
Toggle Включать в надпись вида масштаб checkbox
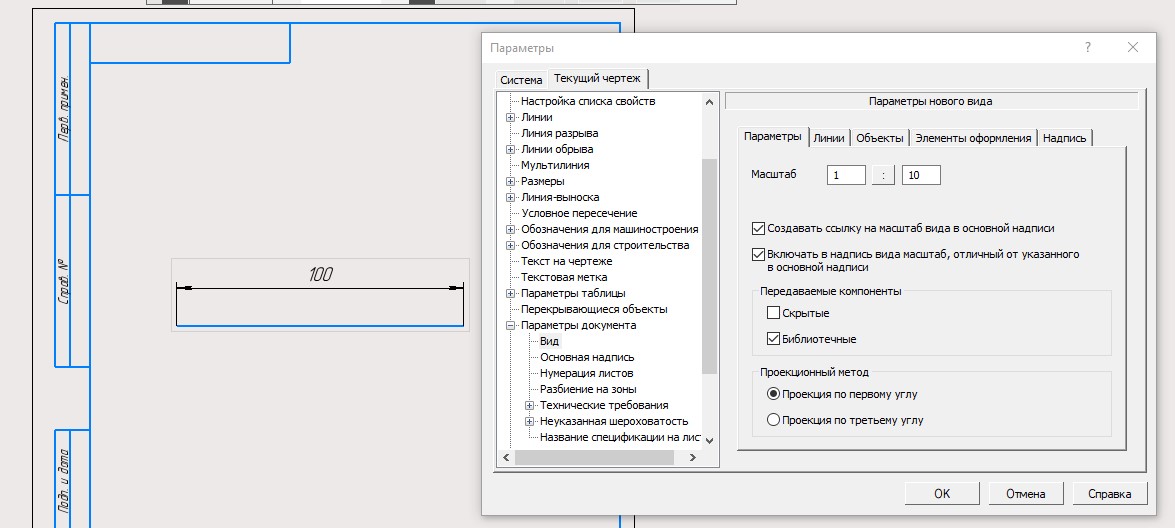759,255
